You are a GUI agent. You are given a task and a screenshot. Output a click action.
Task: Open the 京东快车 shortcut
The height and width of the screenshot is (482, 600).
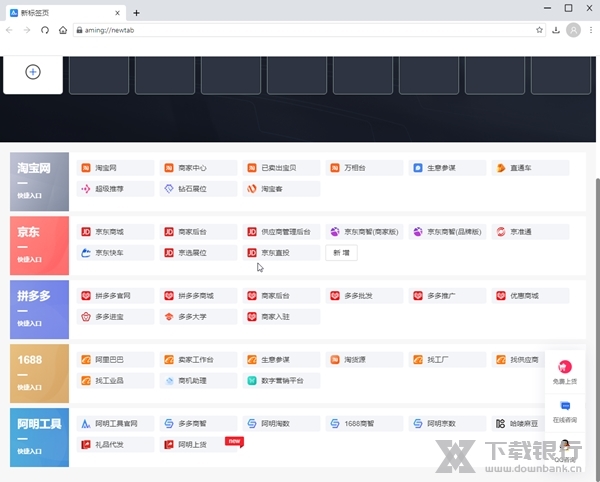click(115, 253)
